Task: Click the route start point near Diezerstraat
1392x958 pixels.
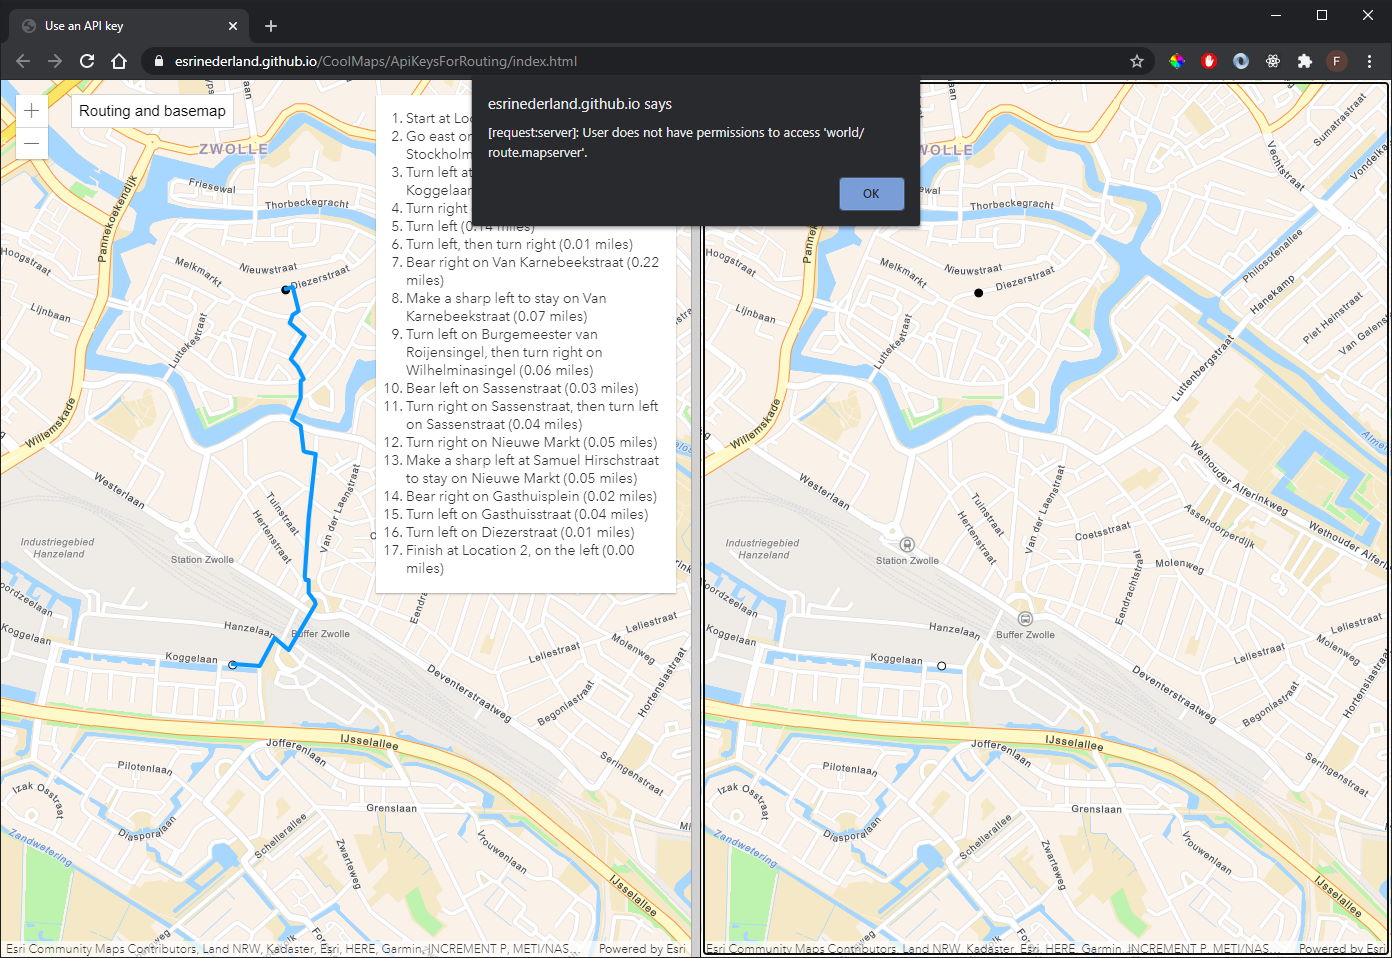Action: pos(286,290)
